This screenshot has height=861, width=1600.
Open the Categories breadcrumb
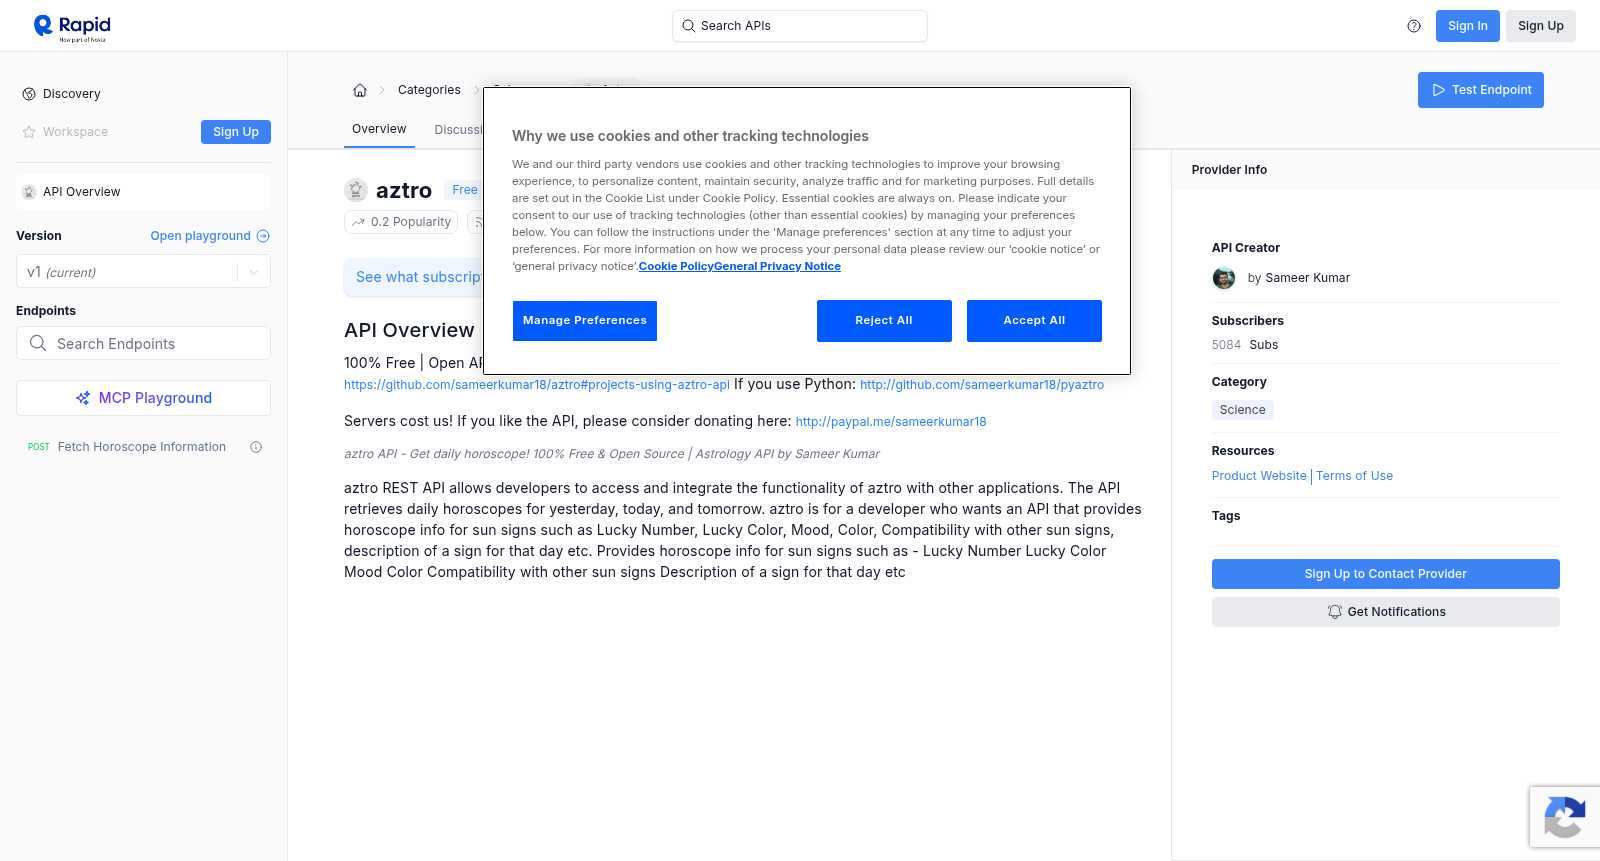tap(429, 90)
